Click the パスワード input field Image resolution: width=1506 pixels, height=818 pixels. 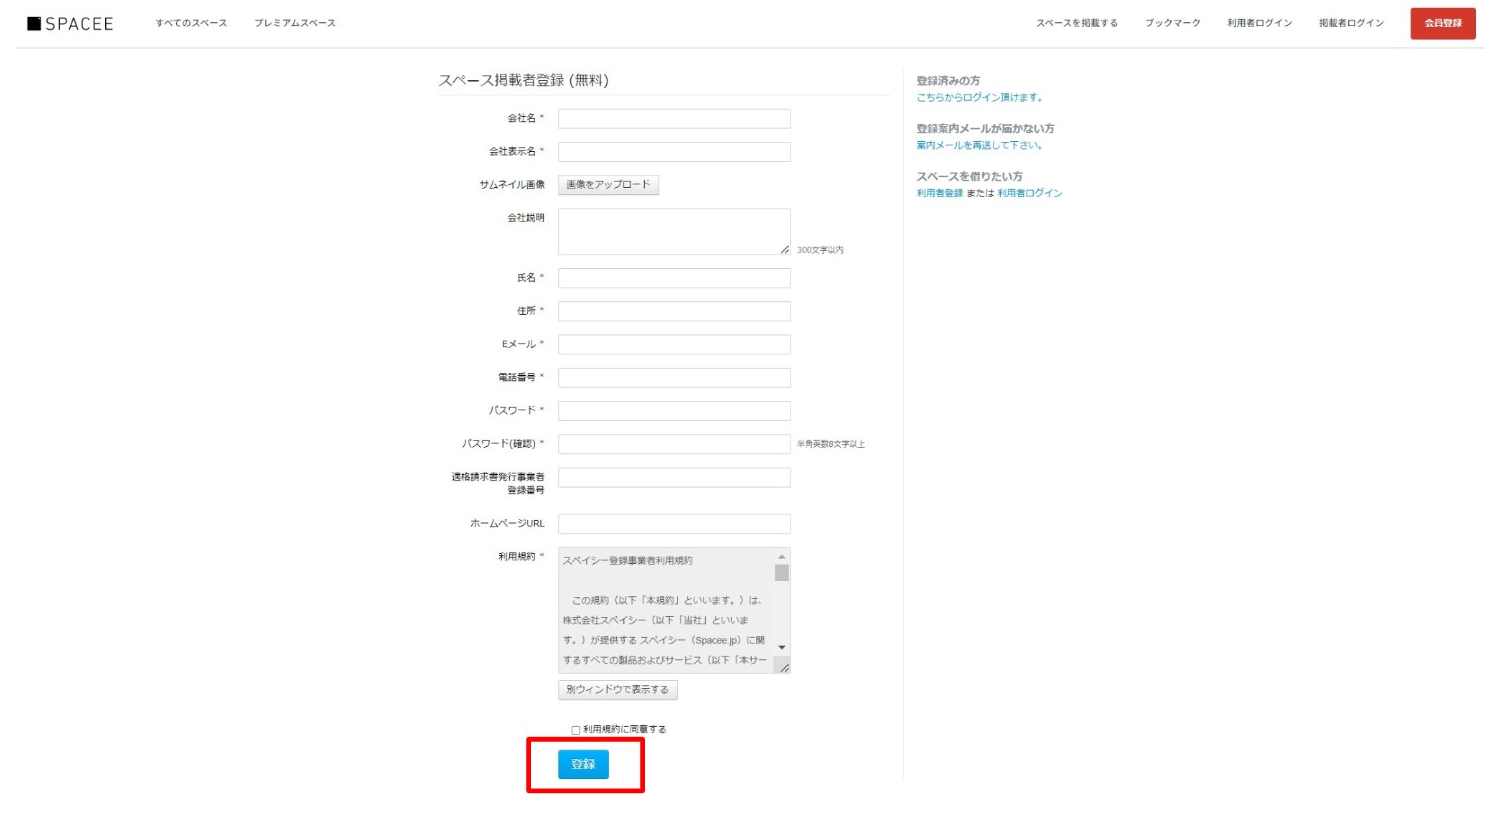point(674,411)
